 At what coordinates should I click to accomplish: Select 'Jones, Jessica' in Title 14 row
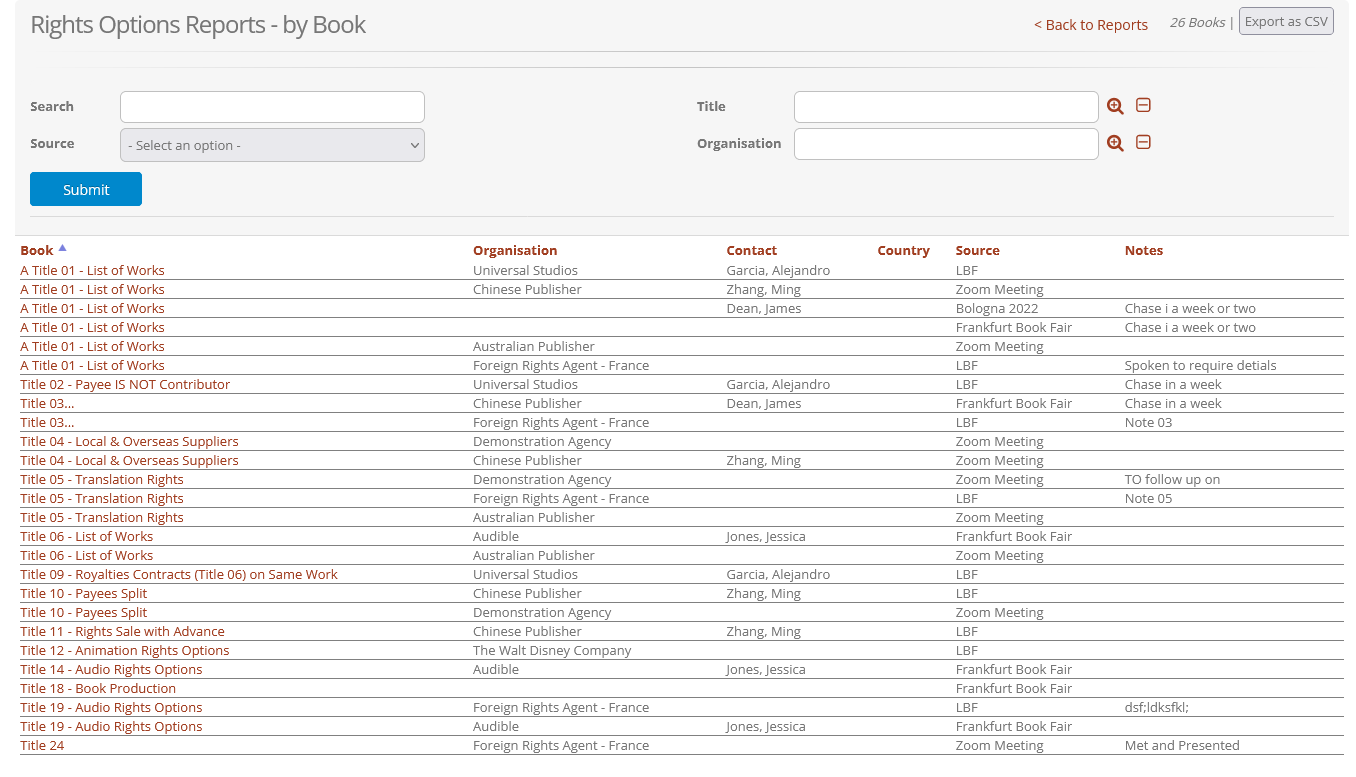pyautogui.click(x=766, y=669)
